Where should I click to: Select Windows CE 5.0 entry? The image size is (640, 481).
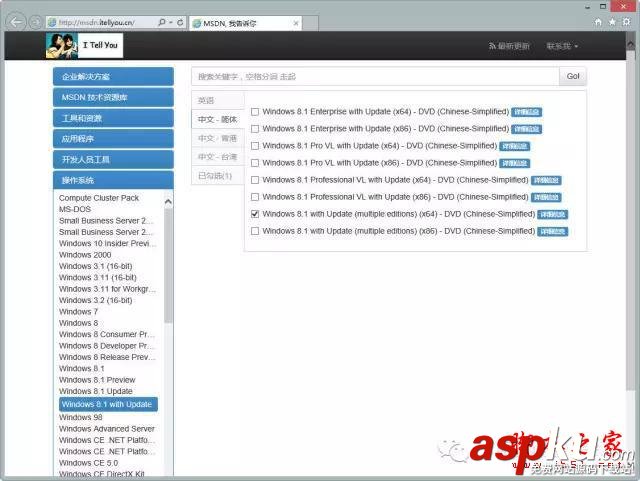[x=89, y=463]
